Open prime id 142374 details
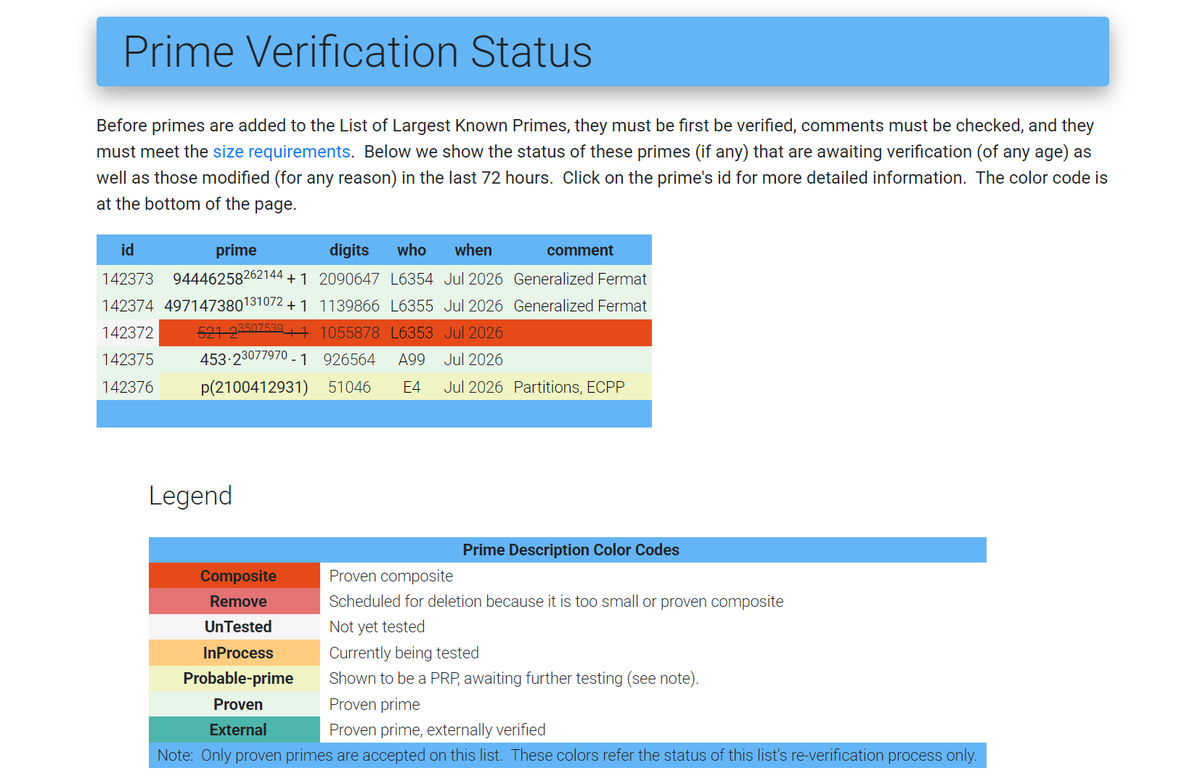1200x784 pixels. pos(128,306)
